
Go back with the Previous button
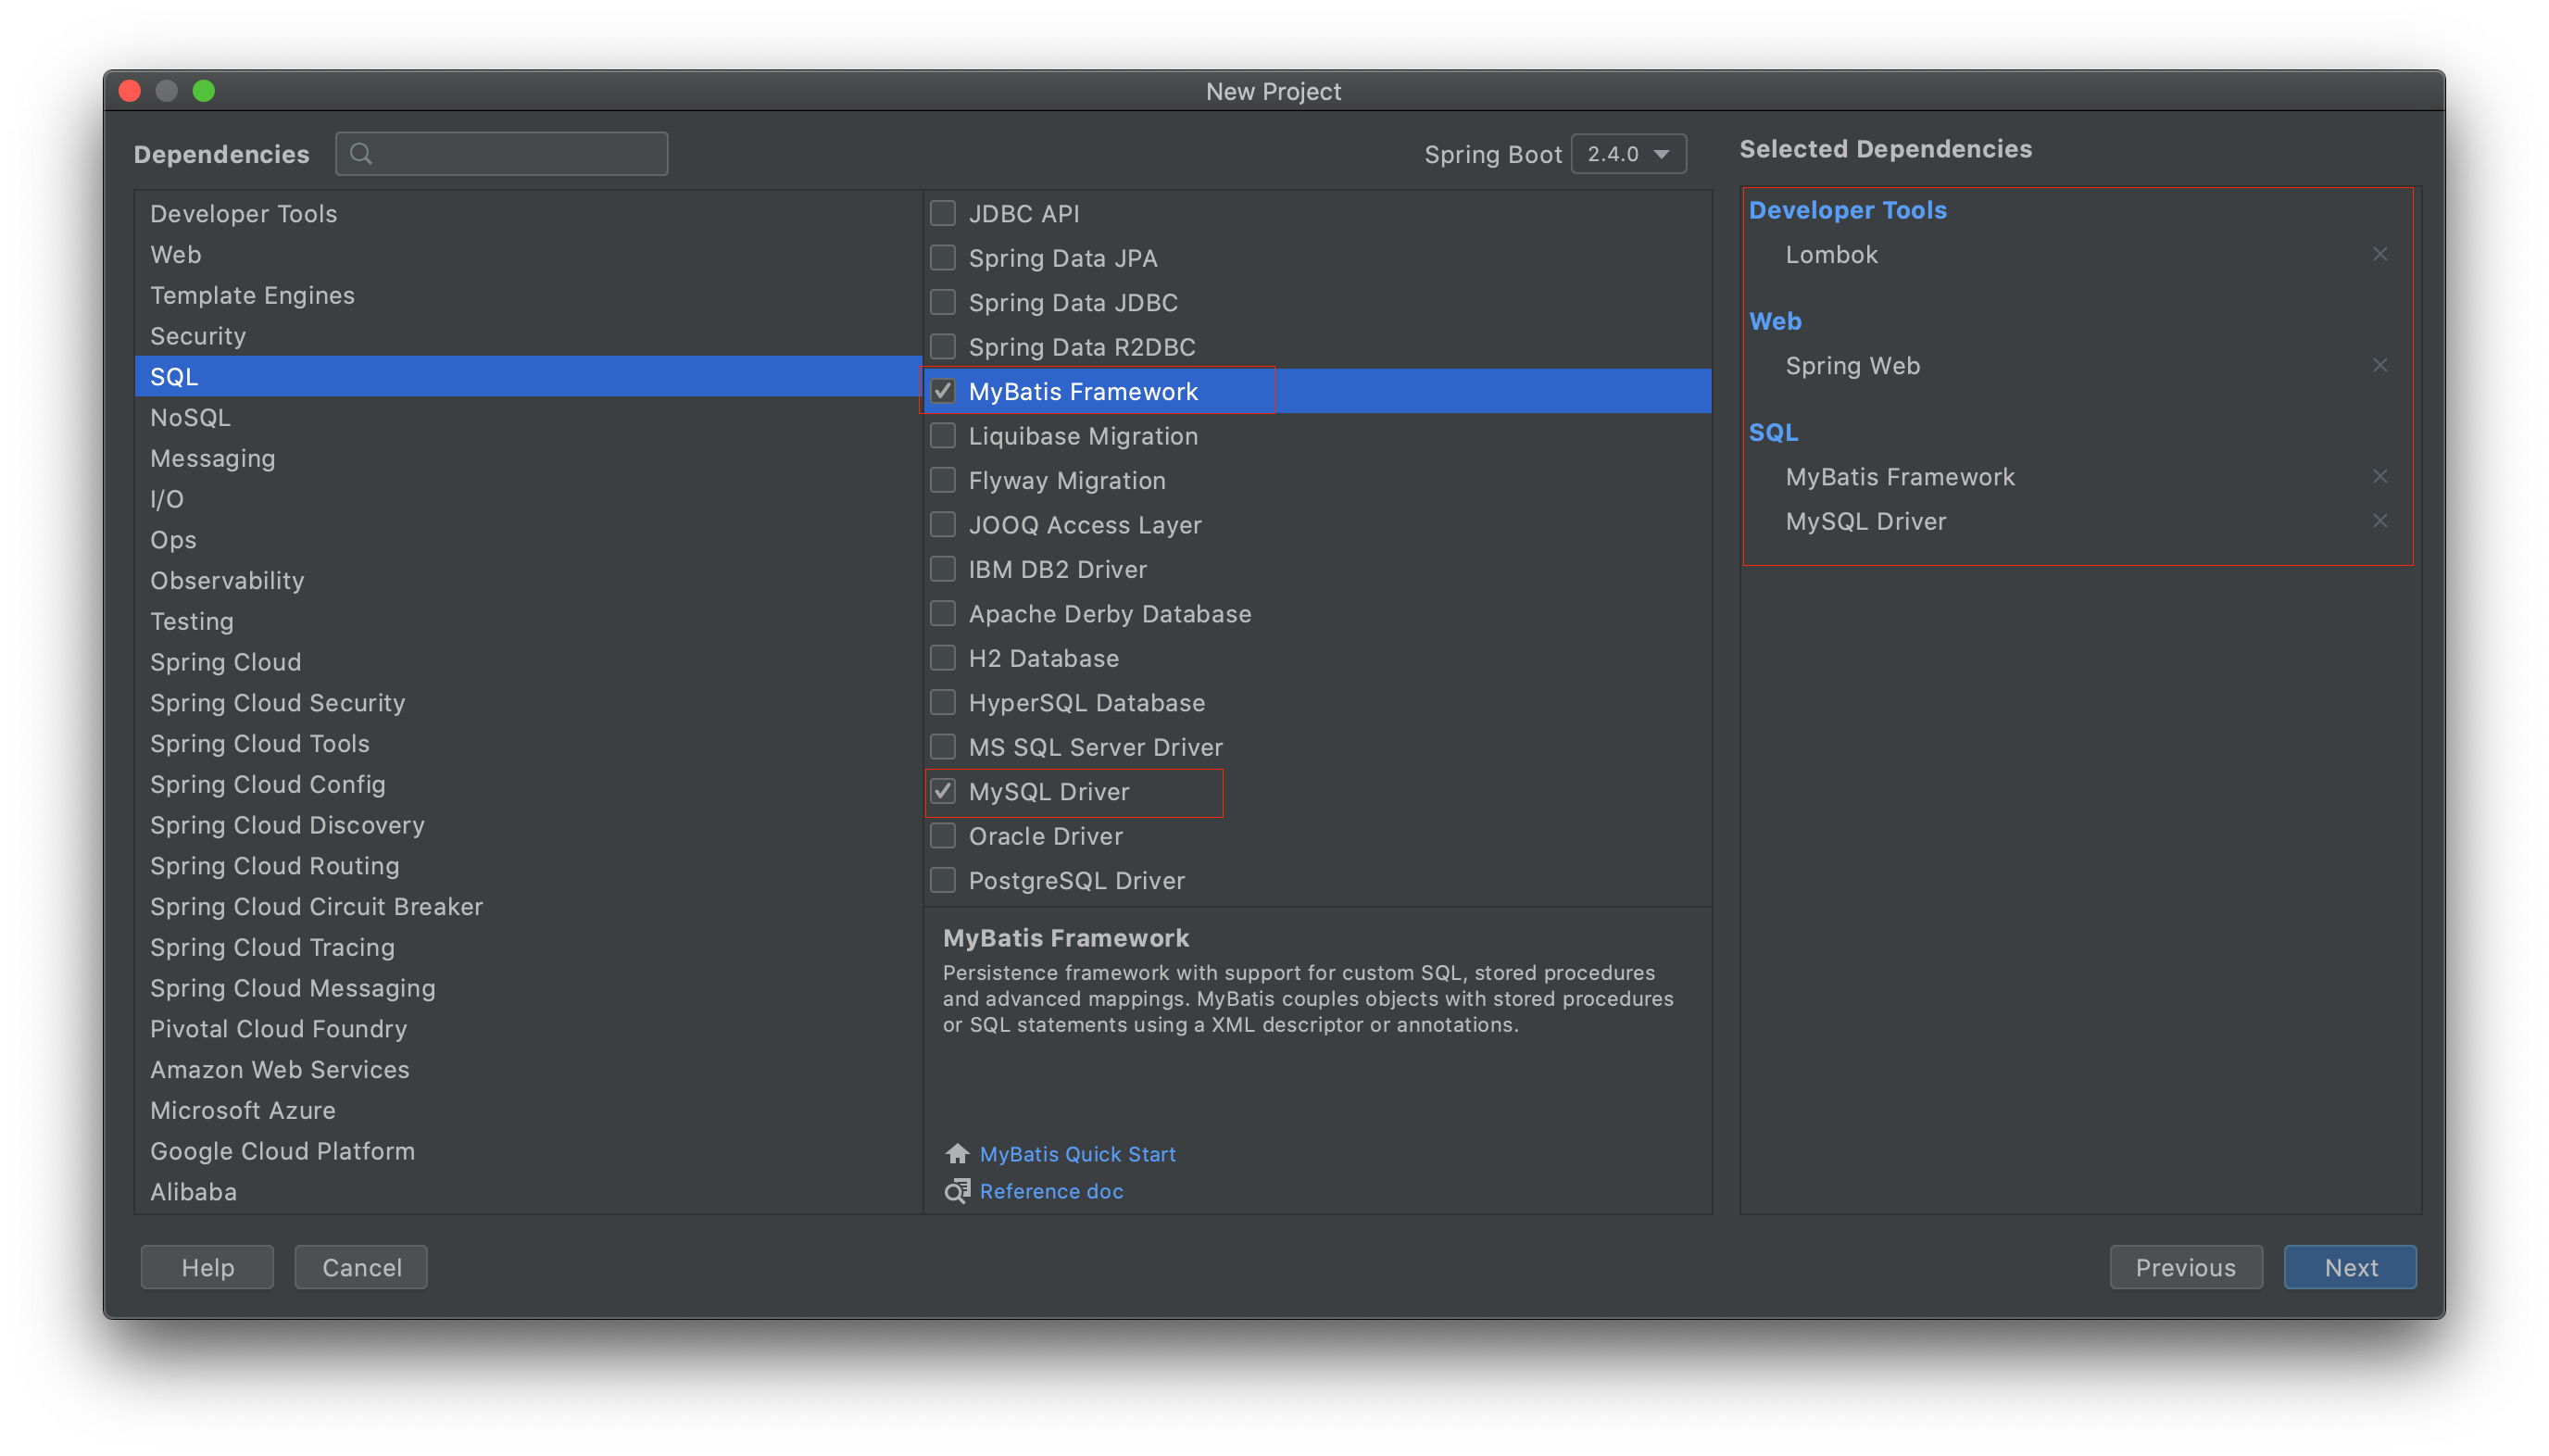[2185, 1267]
